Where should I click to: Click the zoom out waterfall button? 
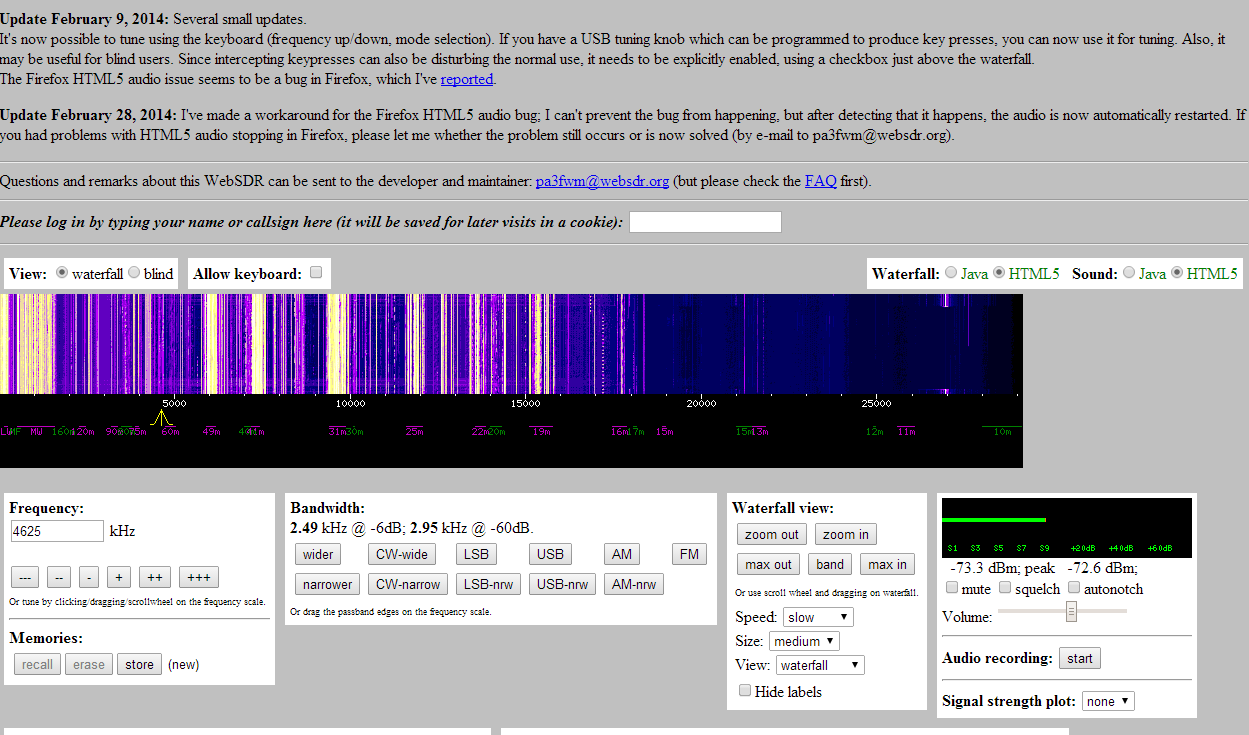(772, 534)
